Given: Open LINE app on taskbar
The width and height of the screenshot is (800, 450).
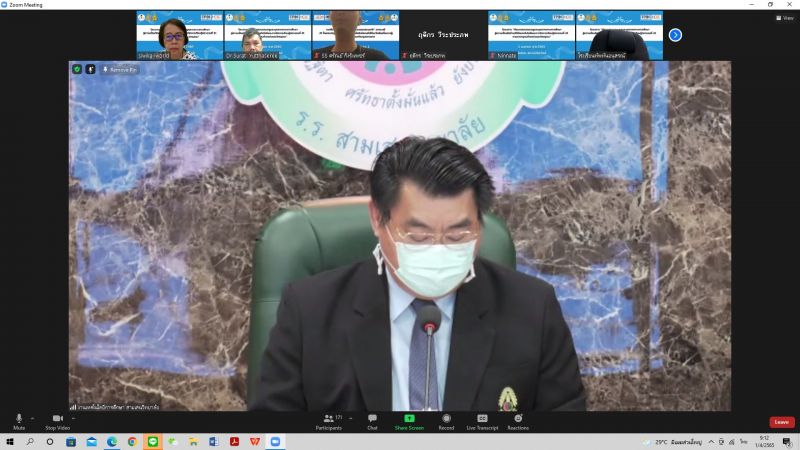Looking at the screenshot, I should pyautogui.click(x=153, y=442).
